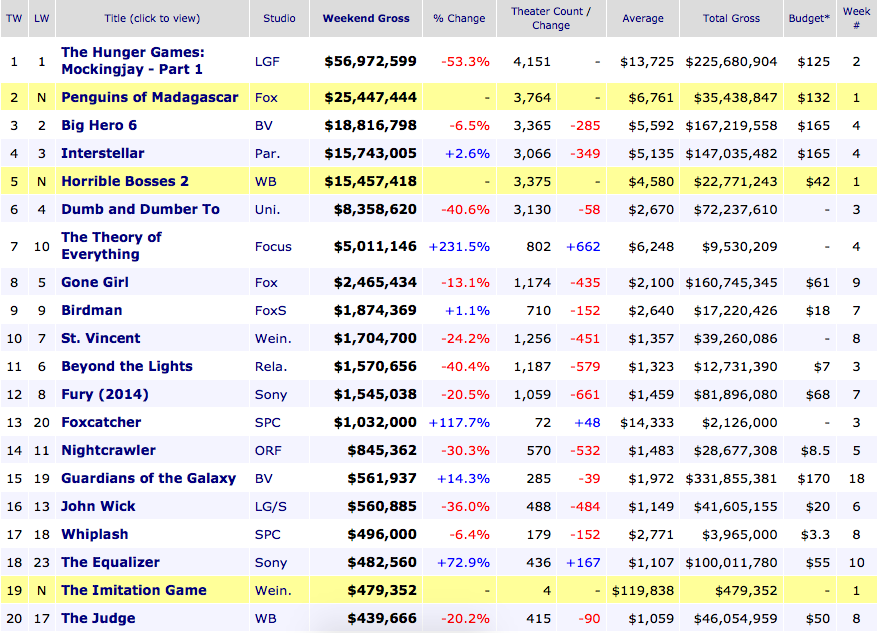Click the Birdman title link

pos(91,310)
